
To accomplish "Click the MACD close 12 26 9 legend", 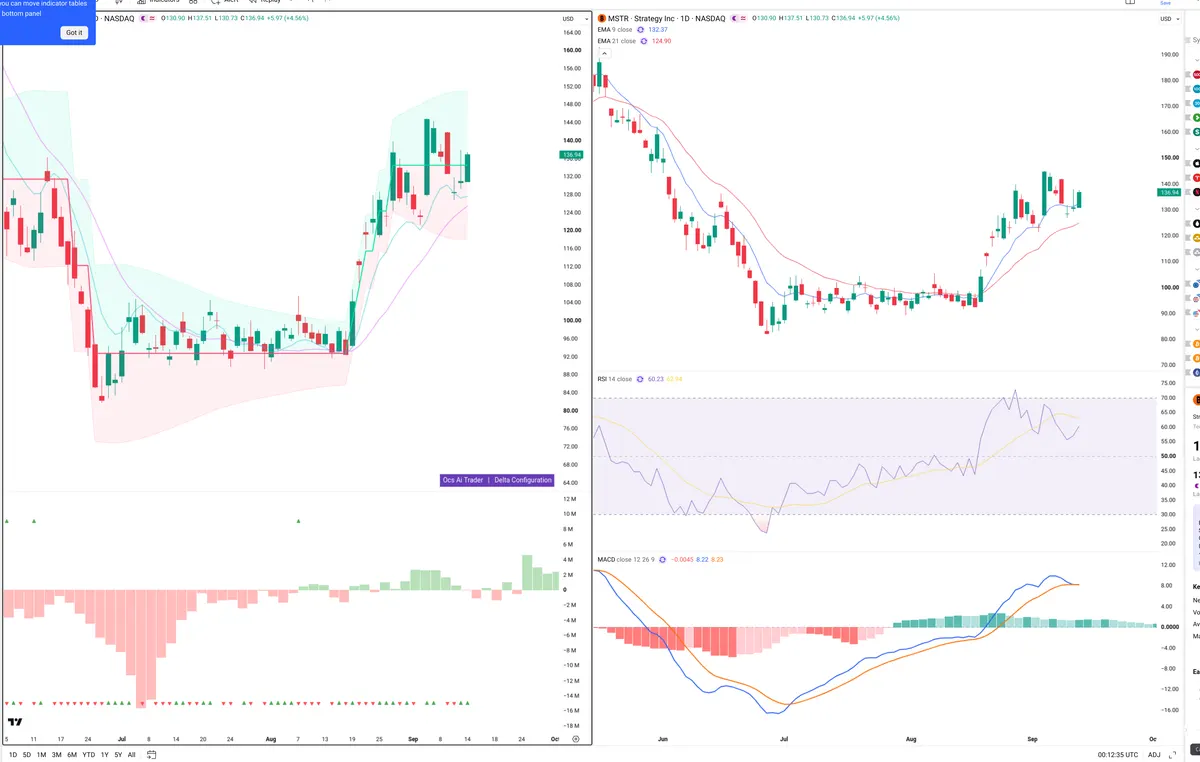I will point(628,559).
